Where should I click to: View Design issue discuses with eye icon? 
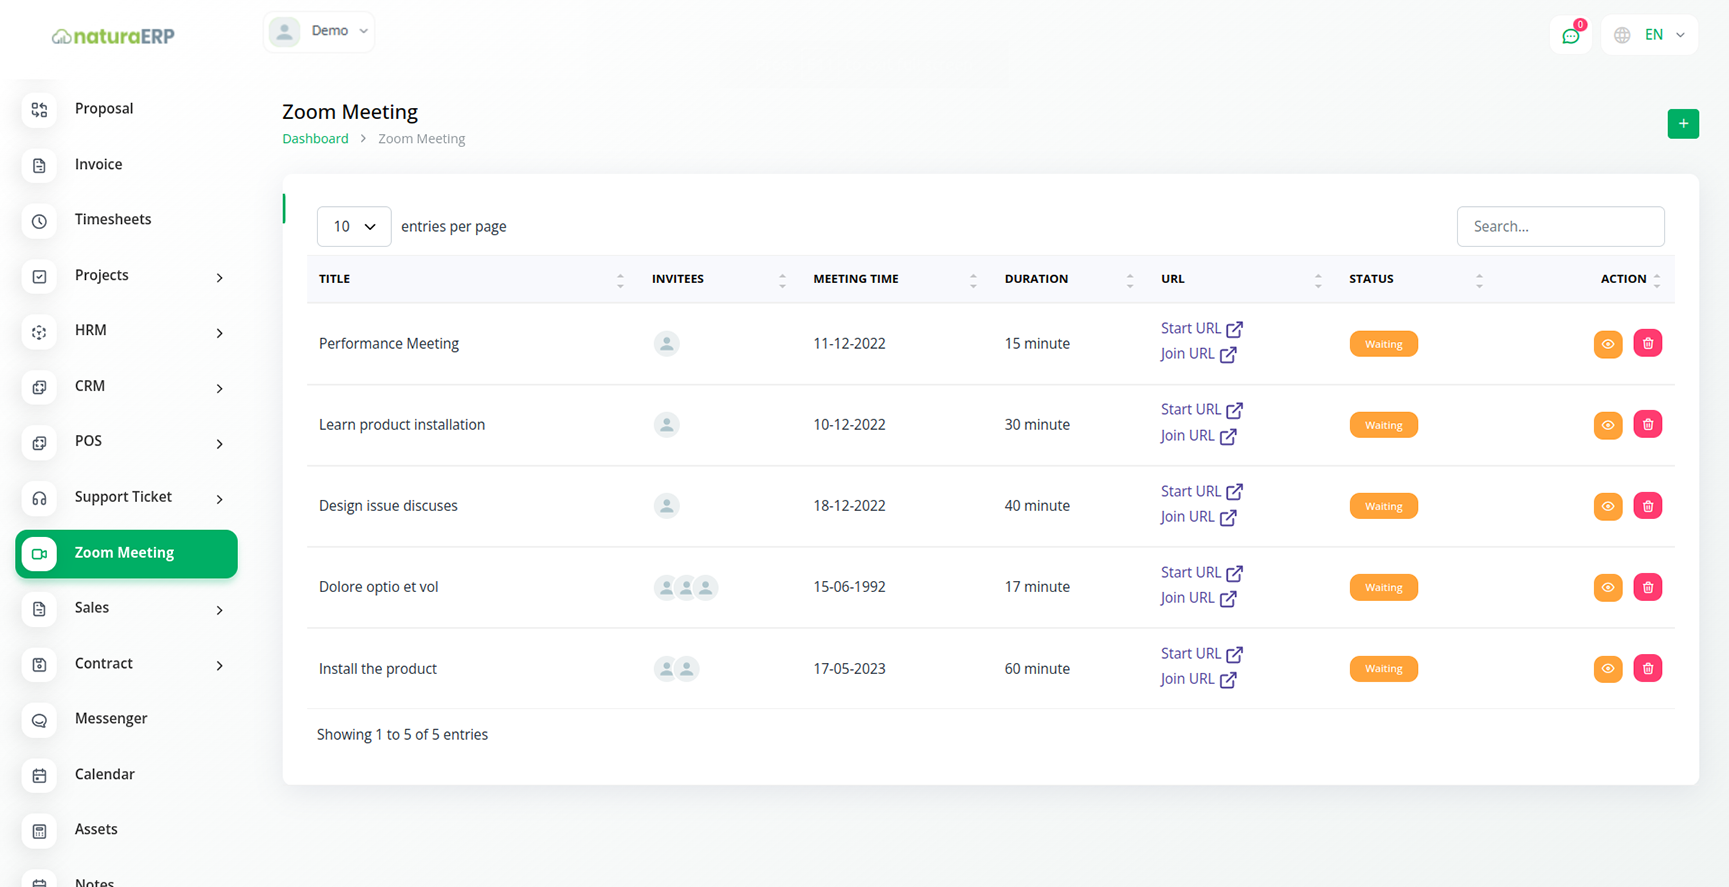pyautogui.click(x=1608, y=506)
